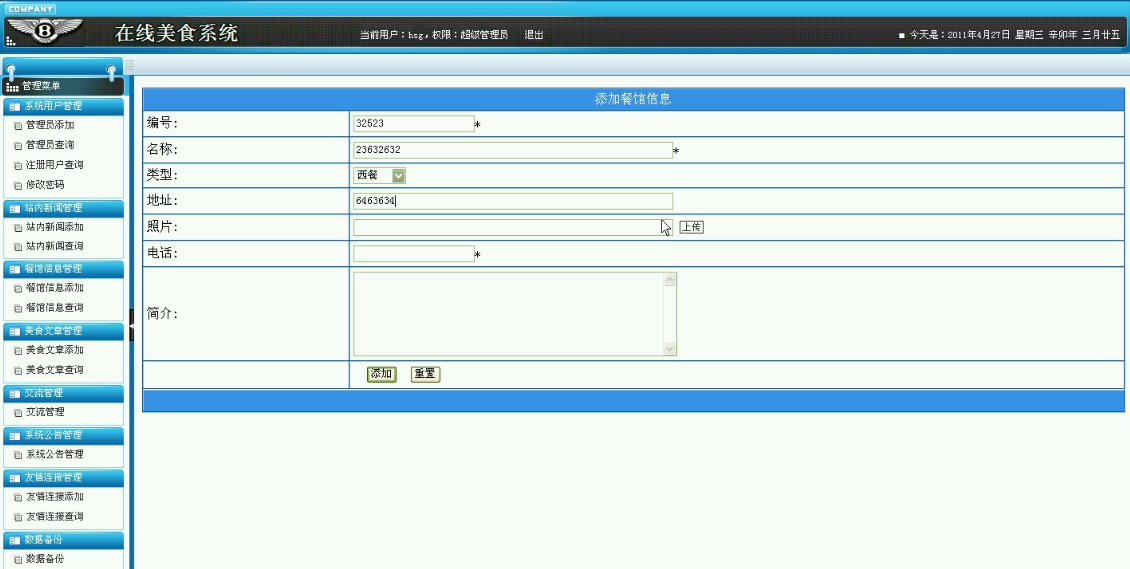Click the 在线美食系统 title text

pos(177,33)
